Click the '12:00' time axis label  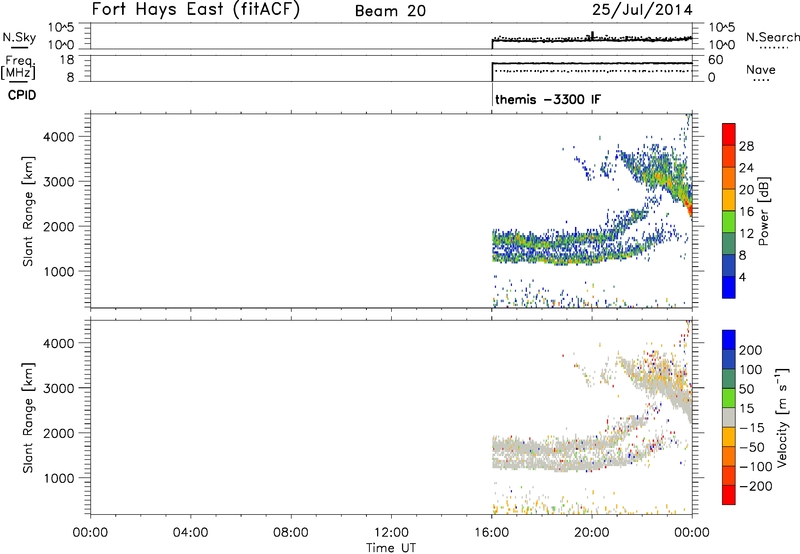pyautogui.click(x=391, y=532)
